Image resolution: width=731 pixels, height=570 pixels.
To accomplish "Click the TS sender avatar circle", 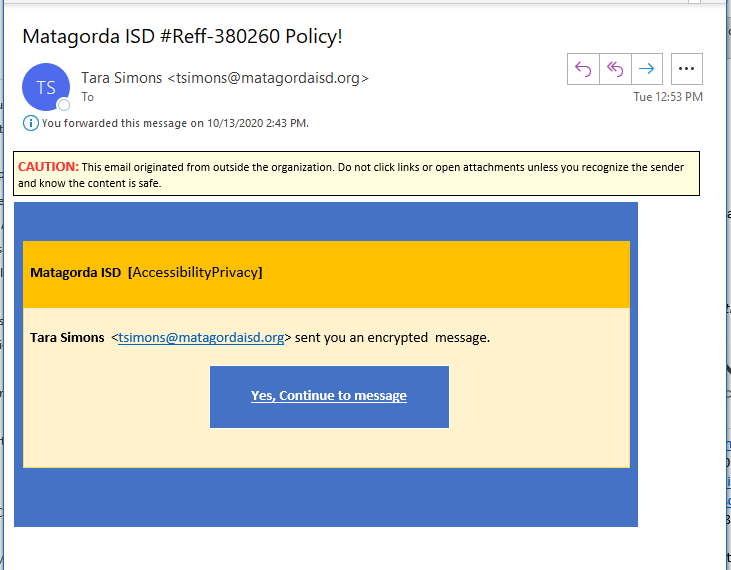I will tap(46, 87).
